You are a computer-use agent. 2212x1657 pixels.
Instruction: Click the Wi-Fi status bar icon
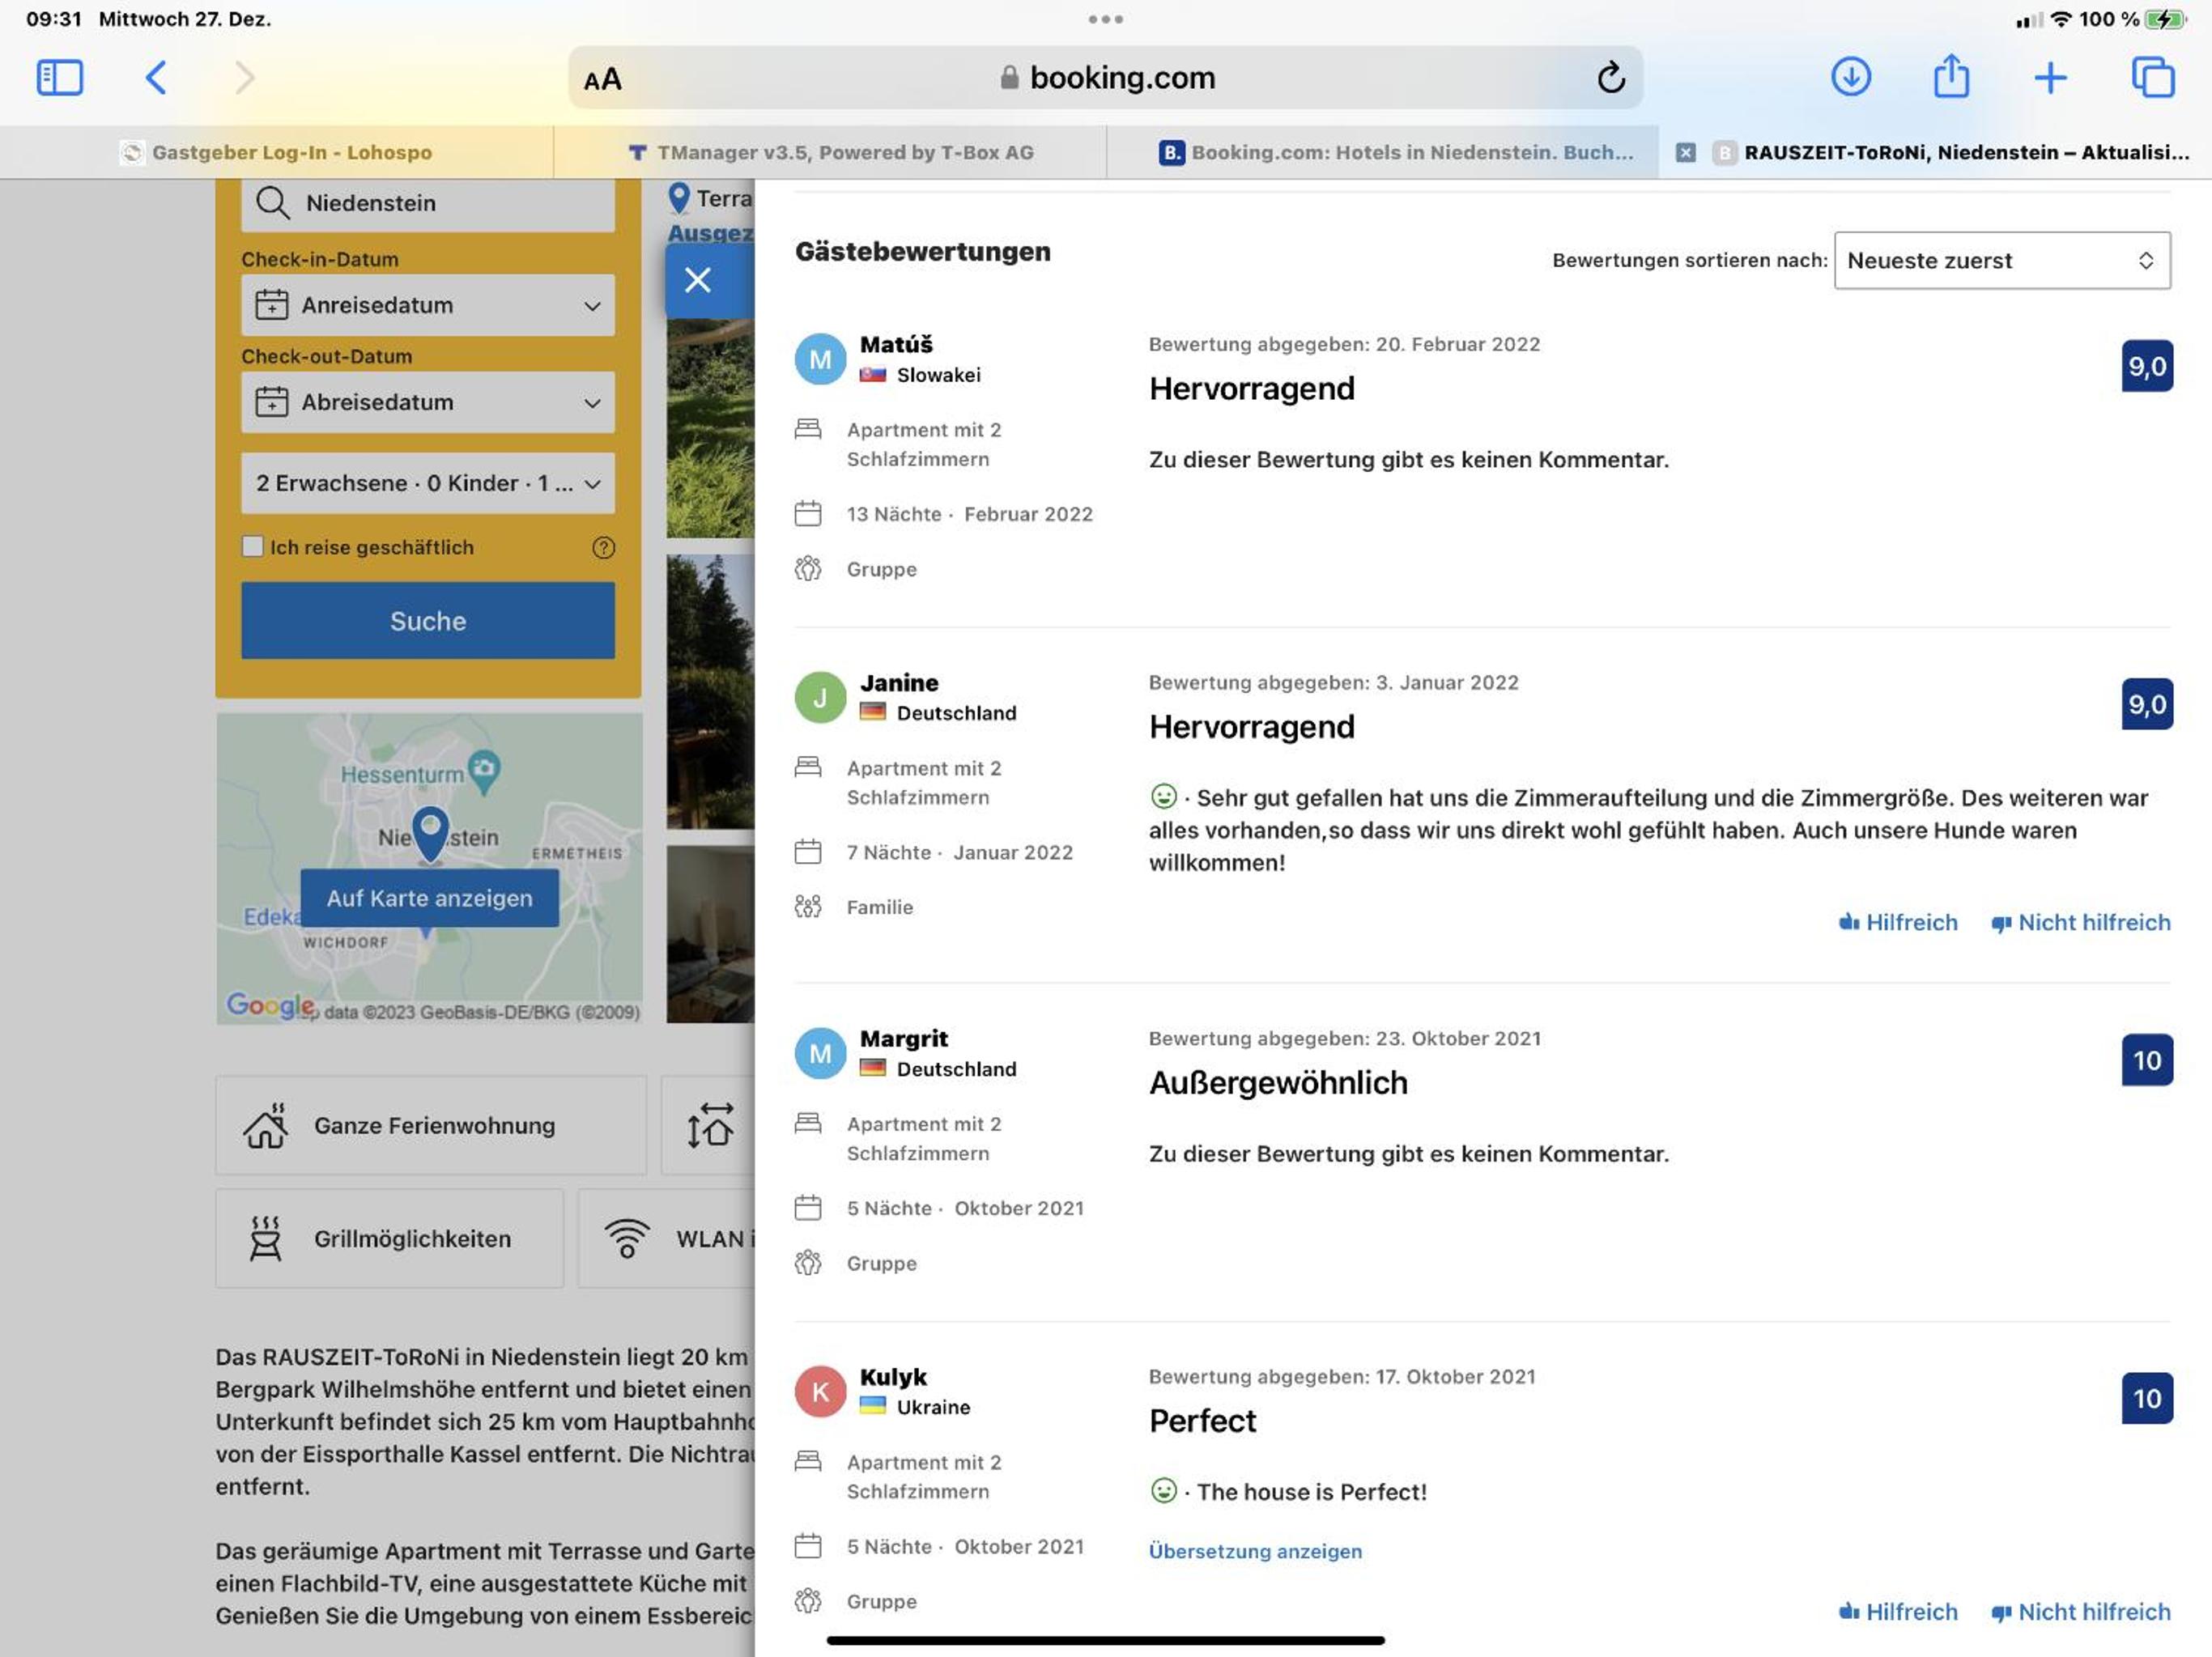coord(2061,19)
